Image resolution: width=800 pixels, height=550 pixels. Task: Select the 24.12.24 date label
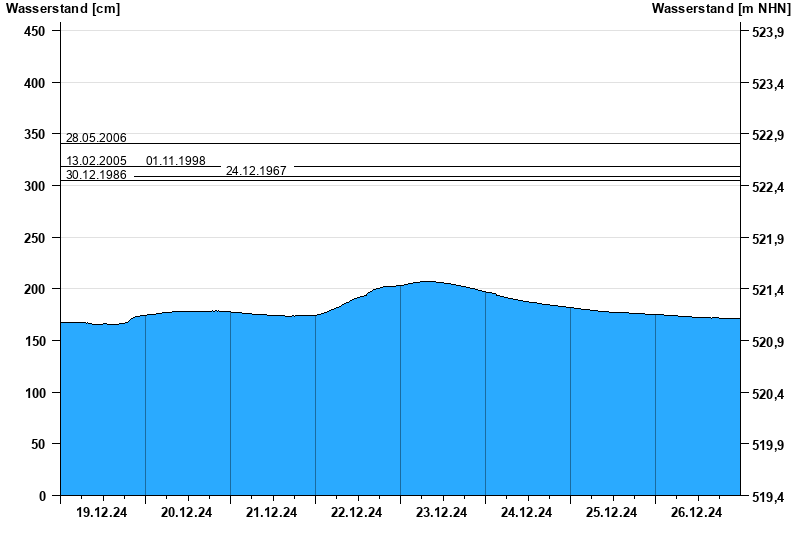click(527, 513)
